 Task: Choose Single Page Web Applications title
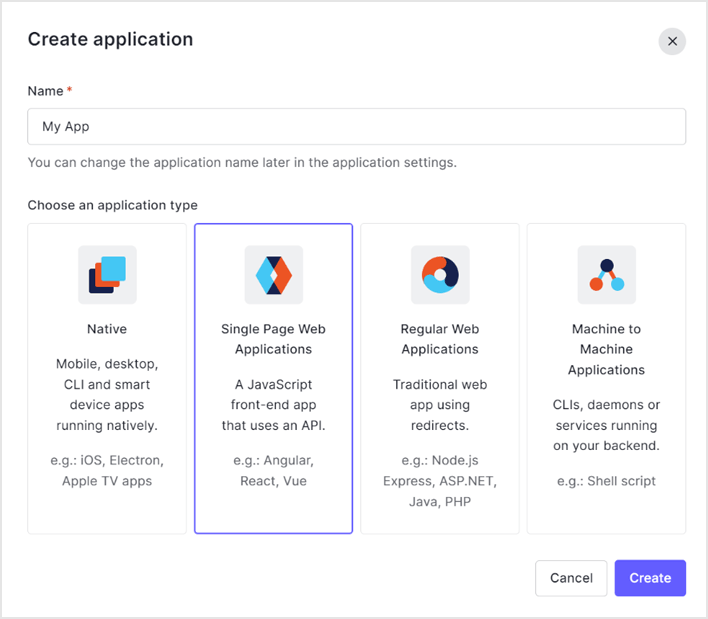tap(273, 339)
